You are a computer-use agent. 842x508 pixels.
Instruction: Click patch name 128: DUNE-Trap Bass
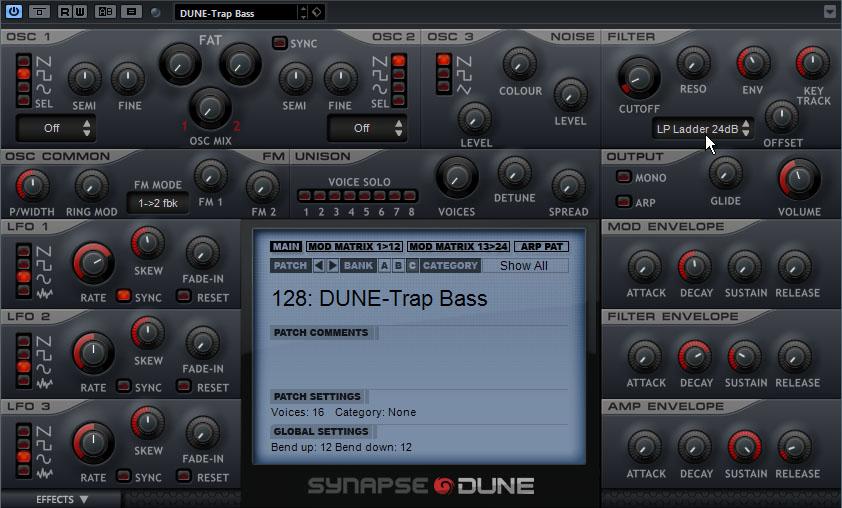(x=380, y=299)
